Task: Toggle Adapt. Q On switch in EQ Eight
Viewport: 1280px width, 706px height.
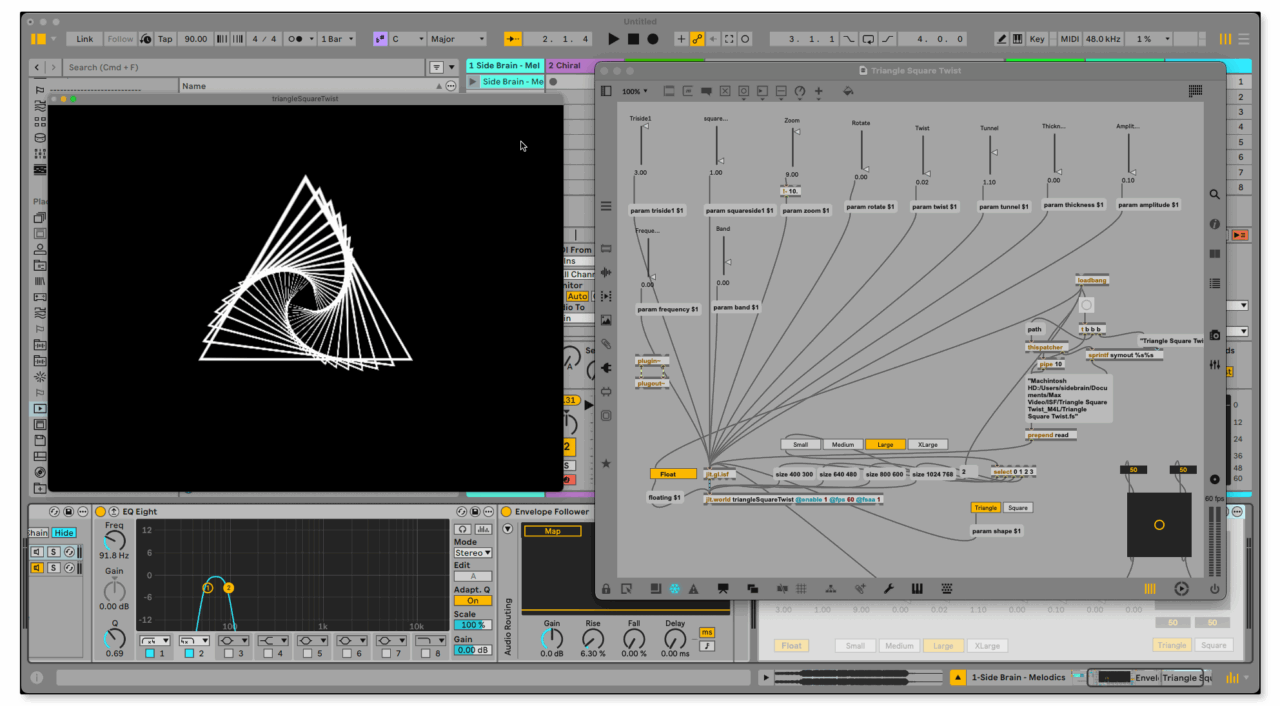Action: tap(472, 601)
